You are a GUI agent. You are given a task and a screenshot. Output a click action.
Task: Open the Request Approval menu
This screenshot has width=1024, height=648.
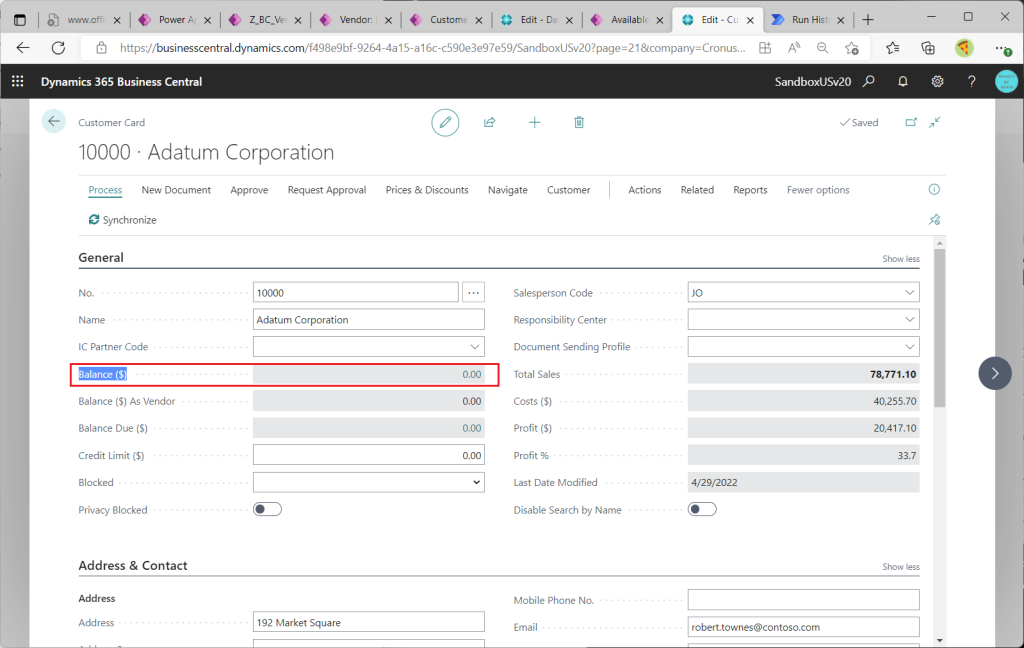[x=327, y=189]
